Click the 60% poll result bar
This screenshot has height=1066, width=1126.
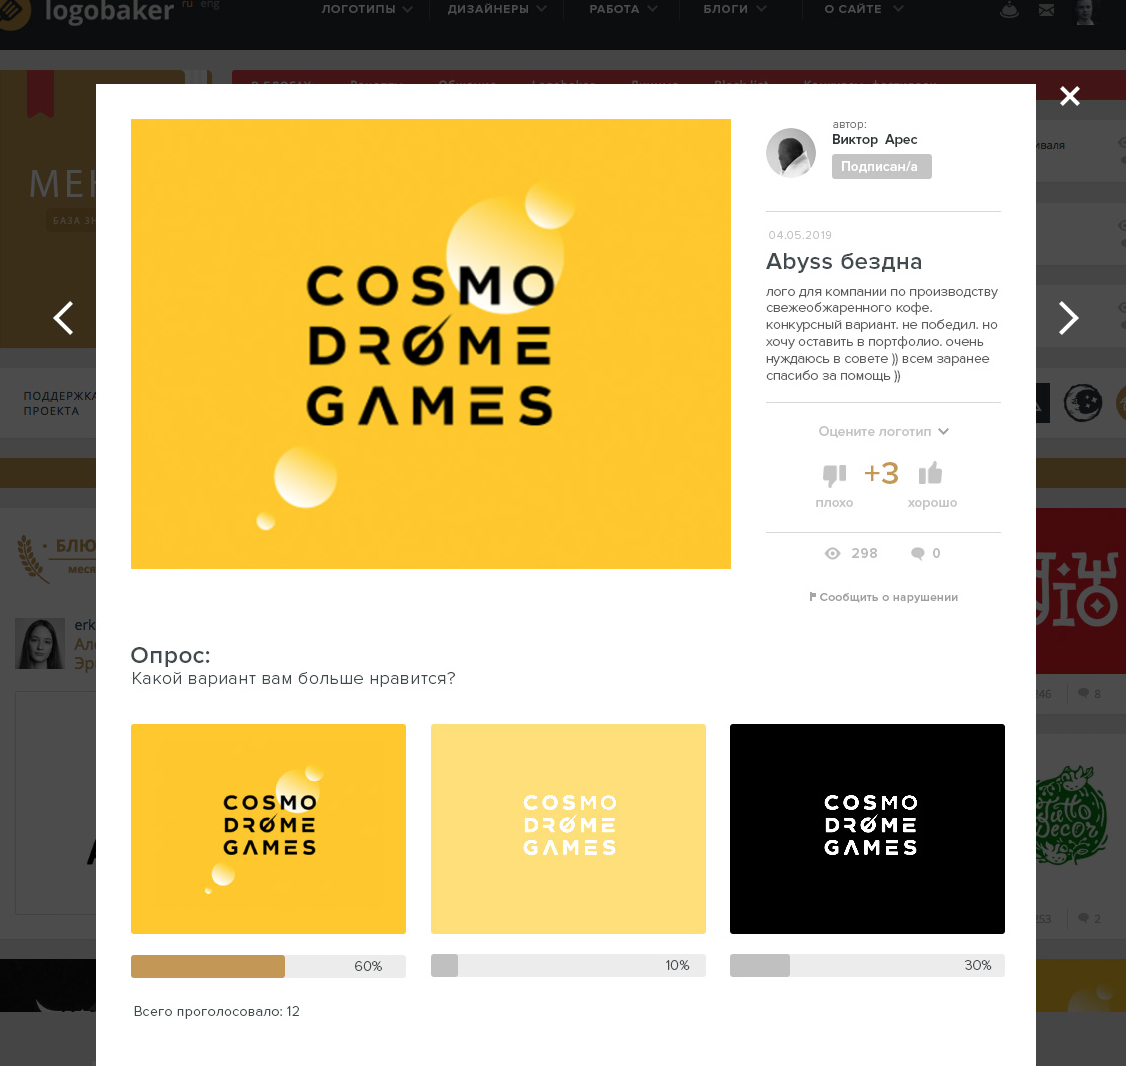[x=268, y=966]
